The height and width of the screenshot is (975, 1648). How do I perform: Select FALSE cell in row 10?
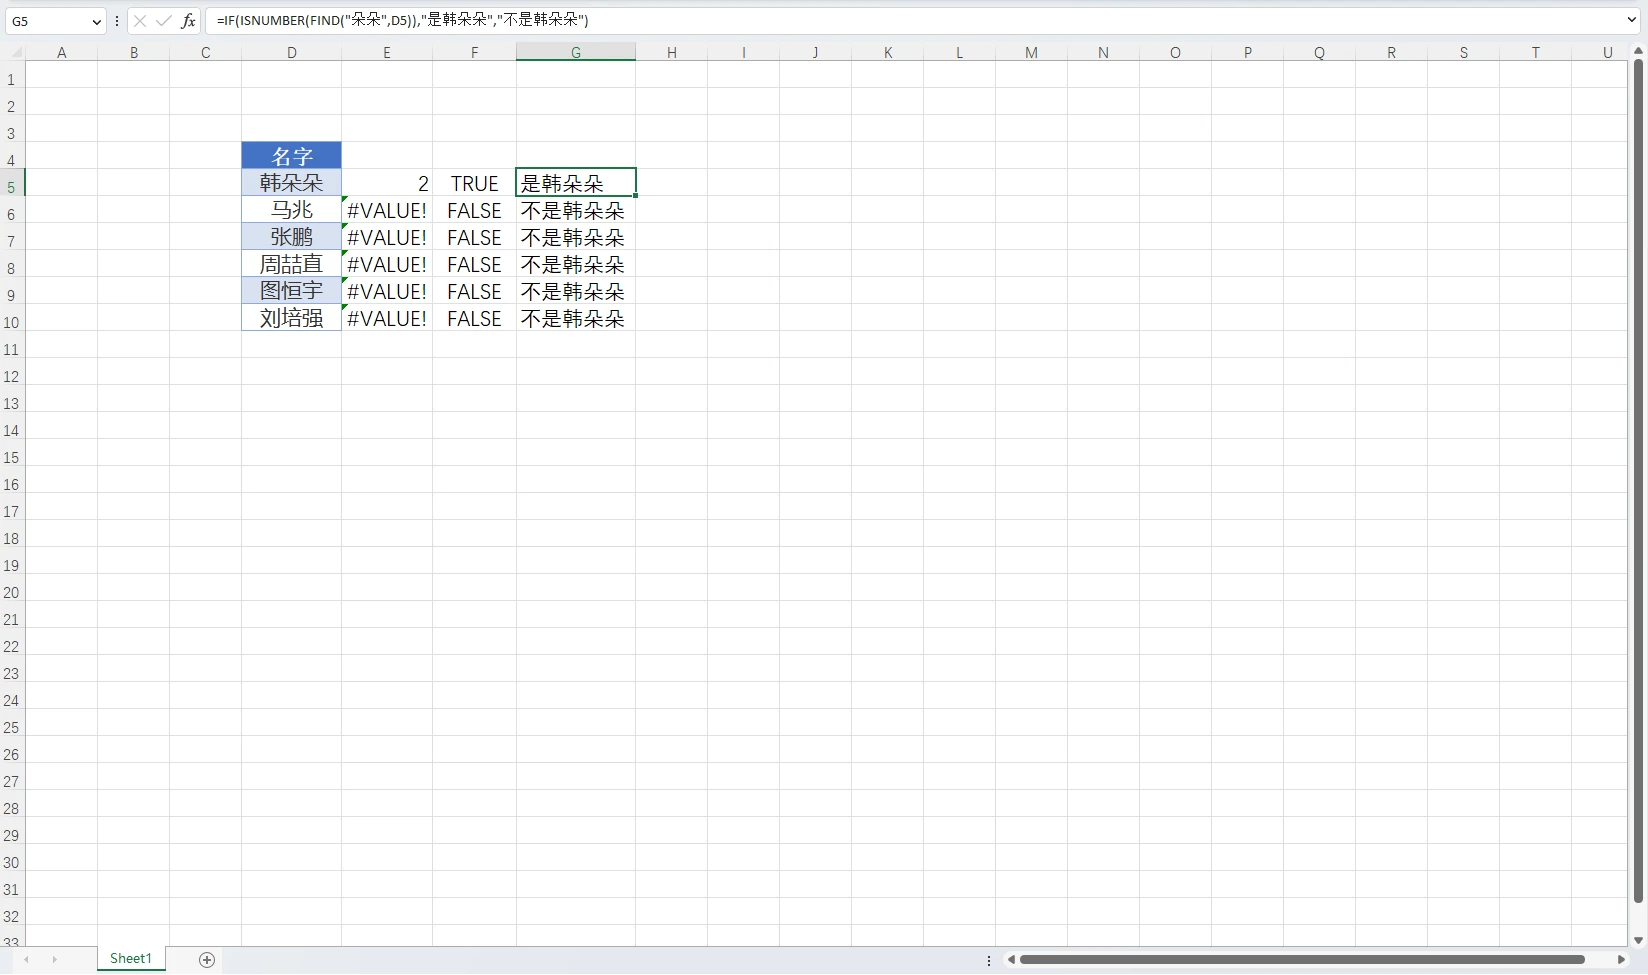pyautogui.click(x=475, y=317)
